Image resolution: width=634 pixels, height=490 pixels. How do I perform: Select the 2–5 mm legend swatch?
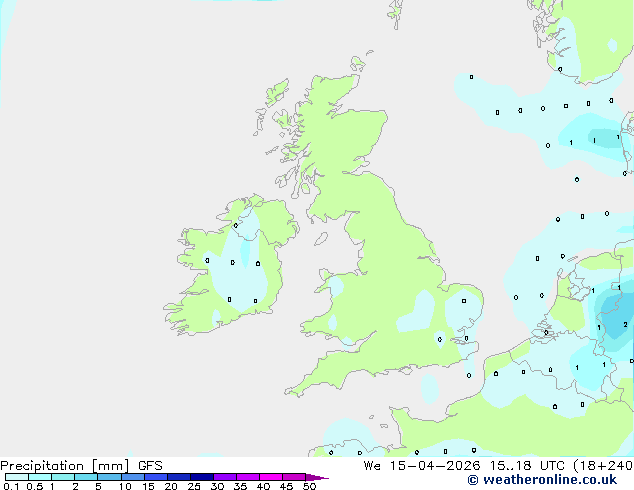pyautogui.click(x=86, y=477)
